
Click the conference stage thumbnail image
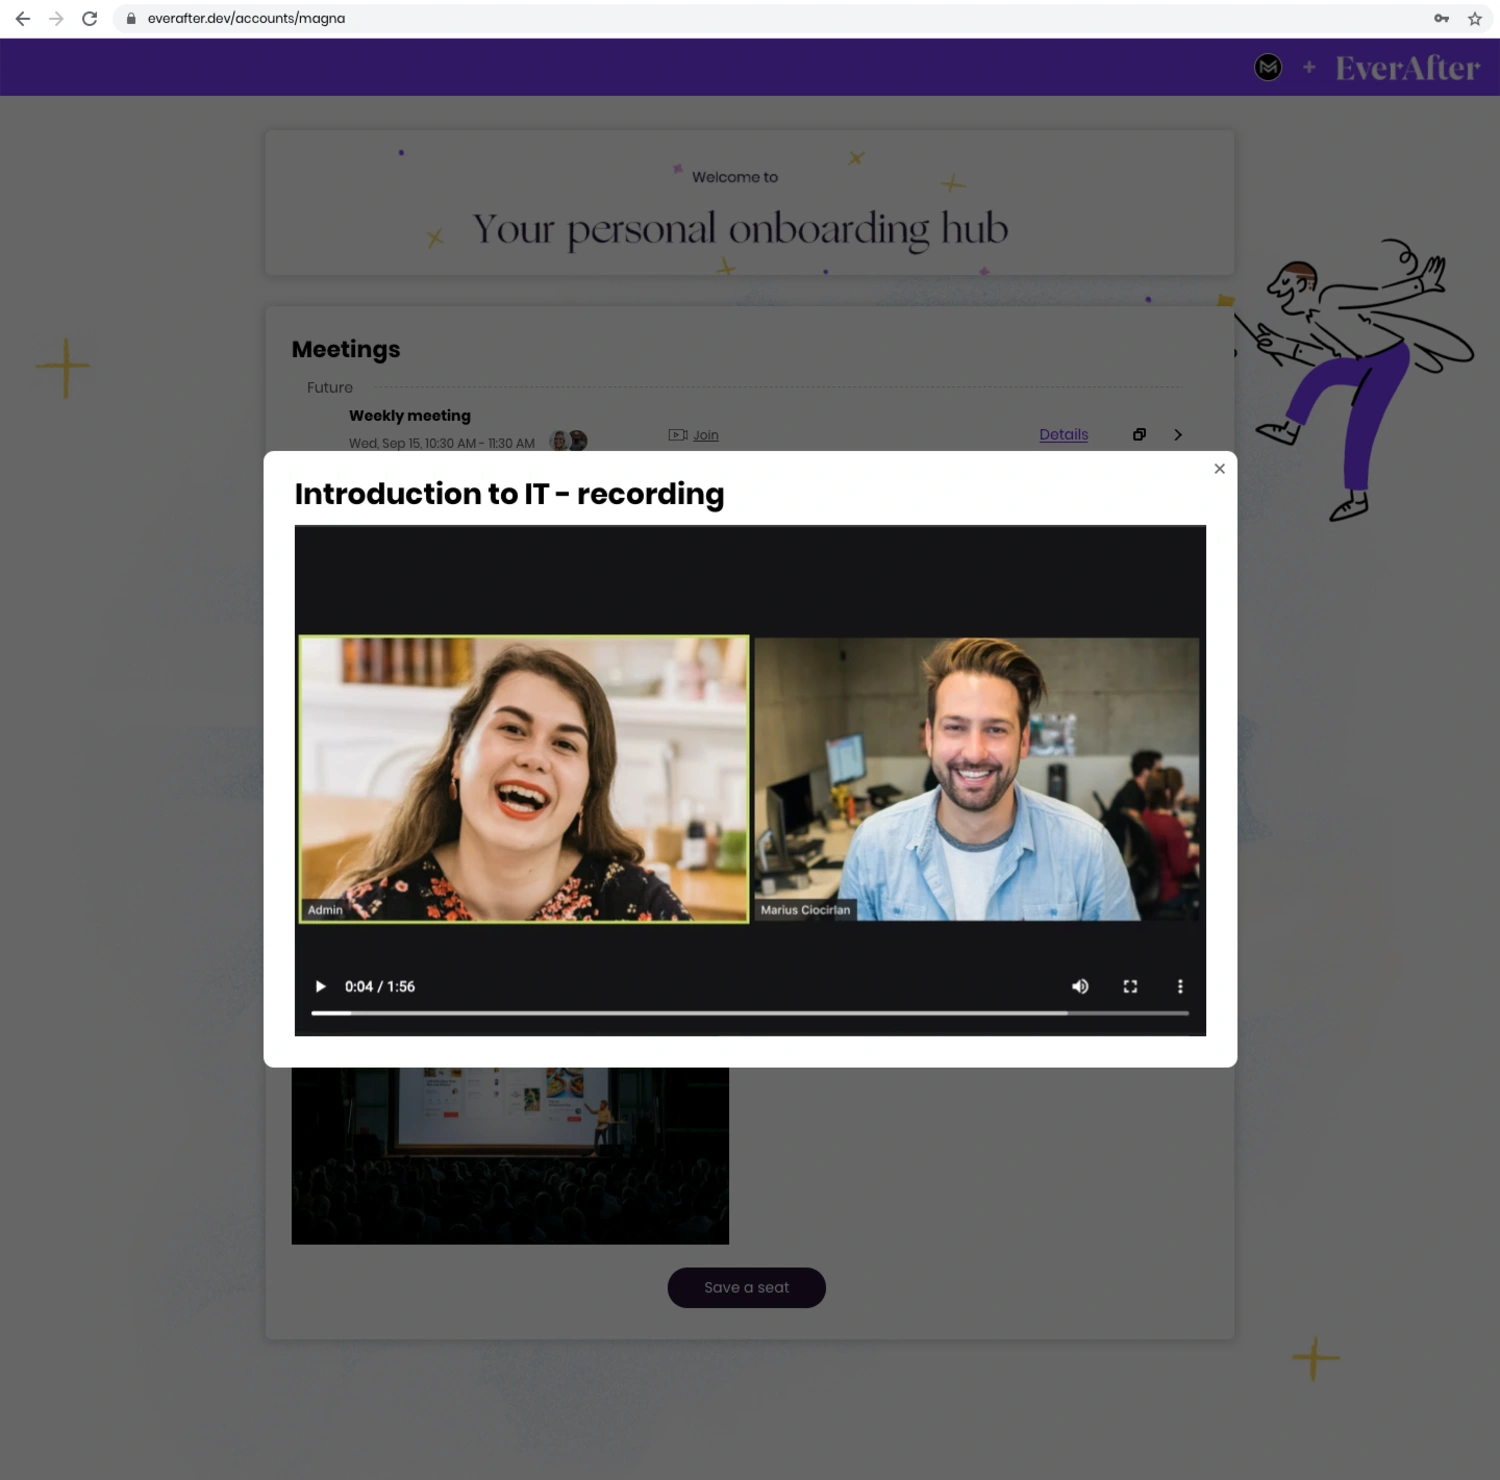click(510, 1155)
